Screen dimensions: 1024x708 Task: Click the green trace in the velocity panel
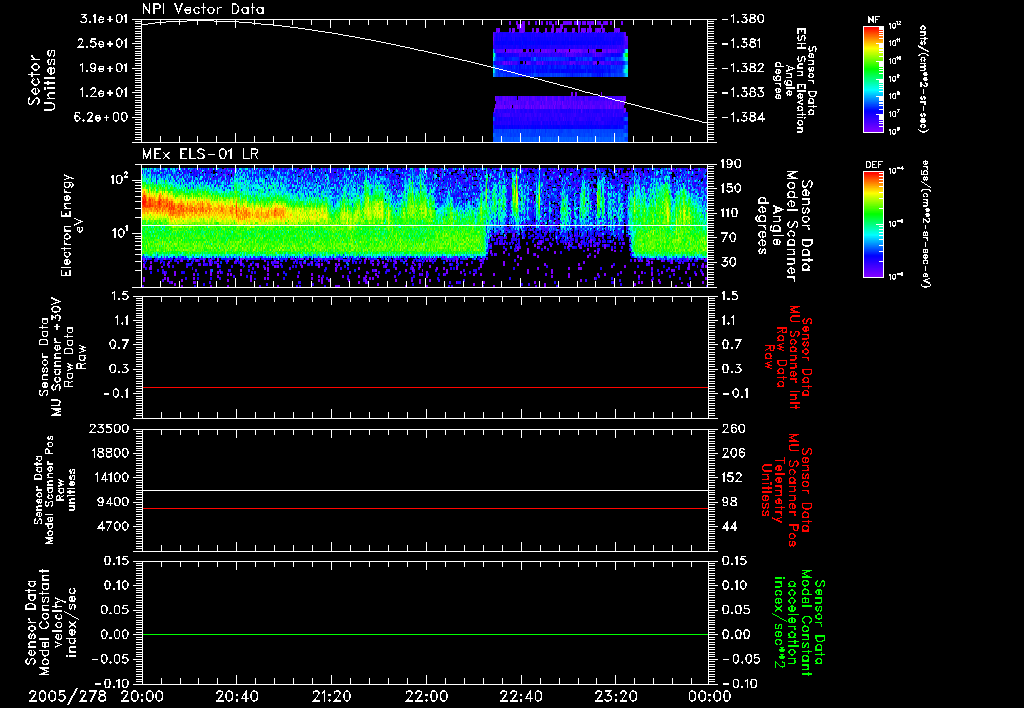424,634
